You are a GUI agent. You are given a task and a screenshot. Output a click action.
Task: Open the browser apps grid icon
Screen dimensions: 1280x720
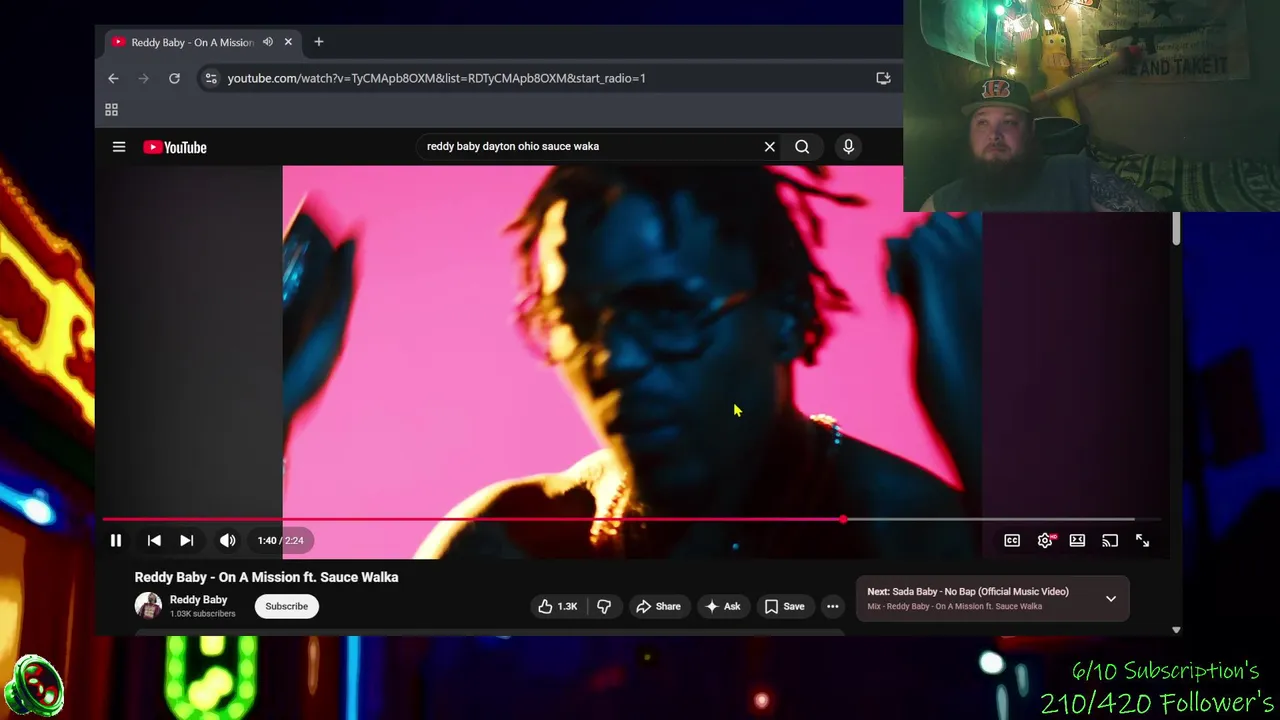[112, 110]
